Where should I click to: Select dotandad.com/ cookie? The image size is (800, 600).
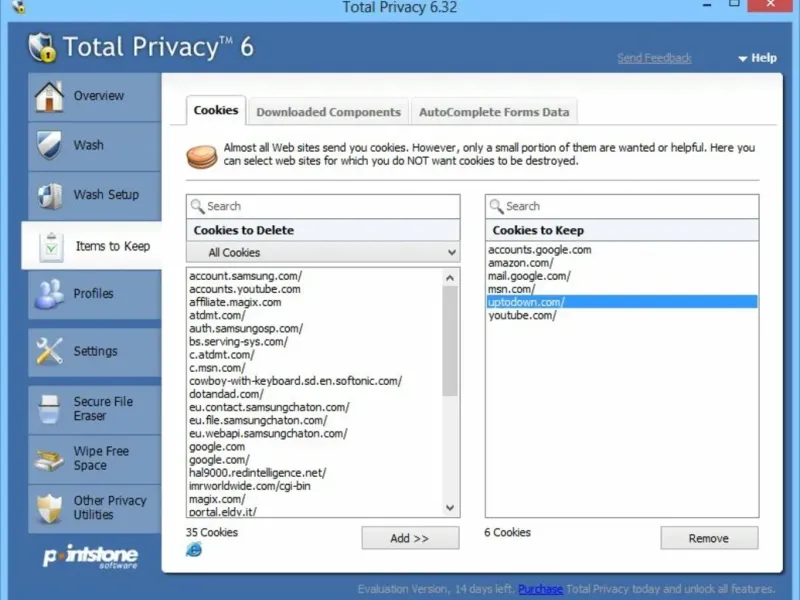(x=227, y=394)
